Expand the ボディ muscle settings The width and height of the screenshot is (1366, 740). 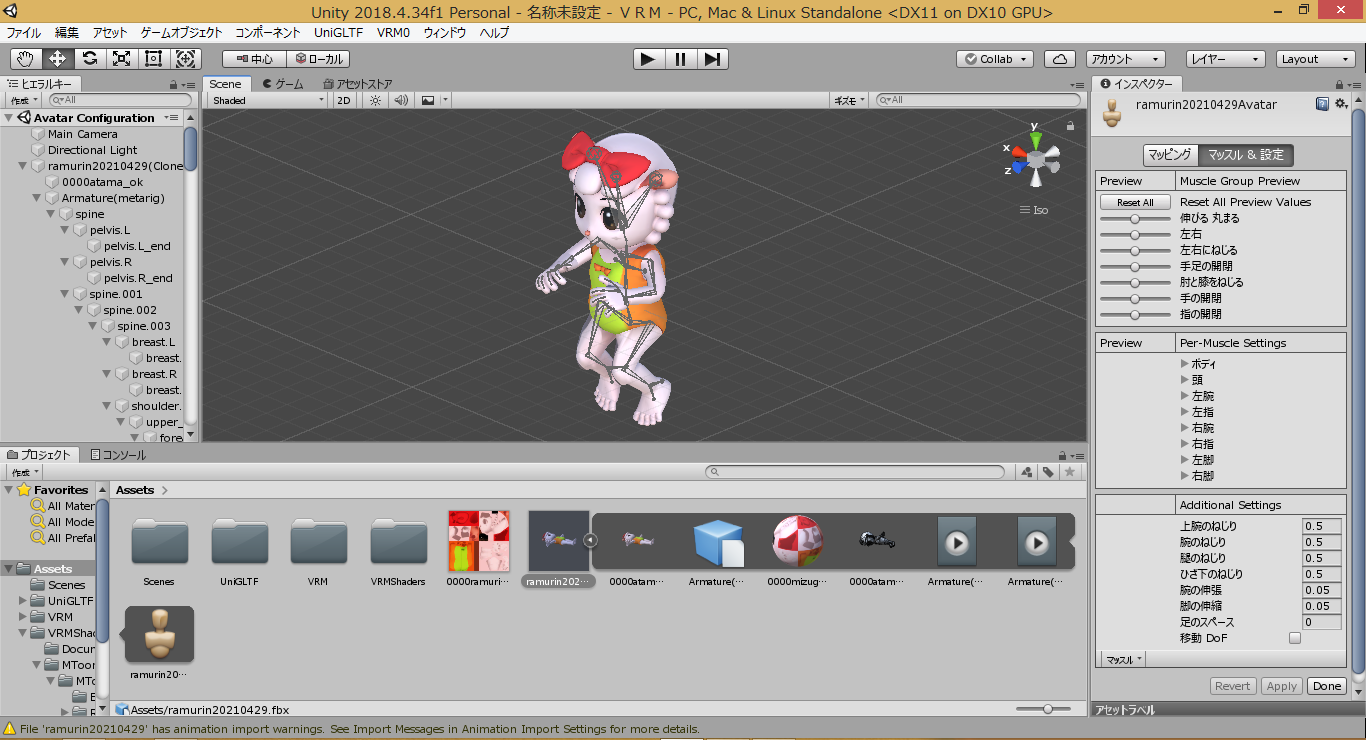(x=1186, y=364)
